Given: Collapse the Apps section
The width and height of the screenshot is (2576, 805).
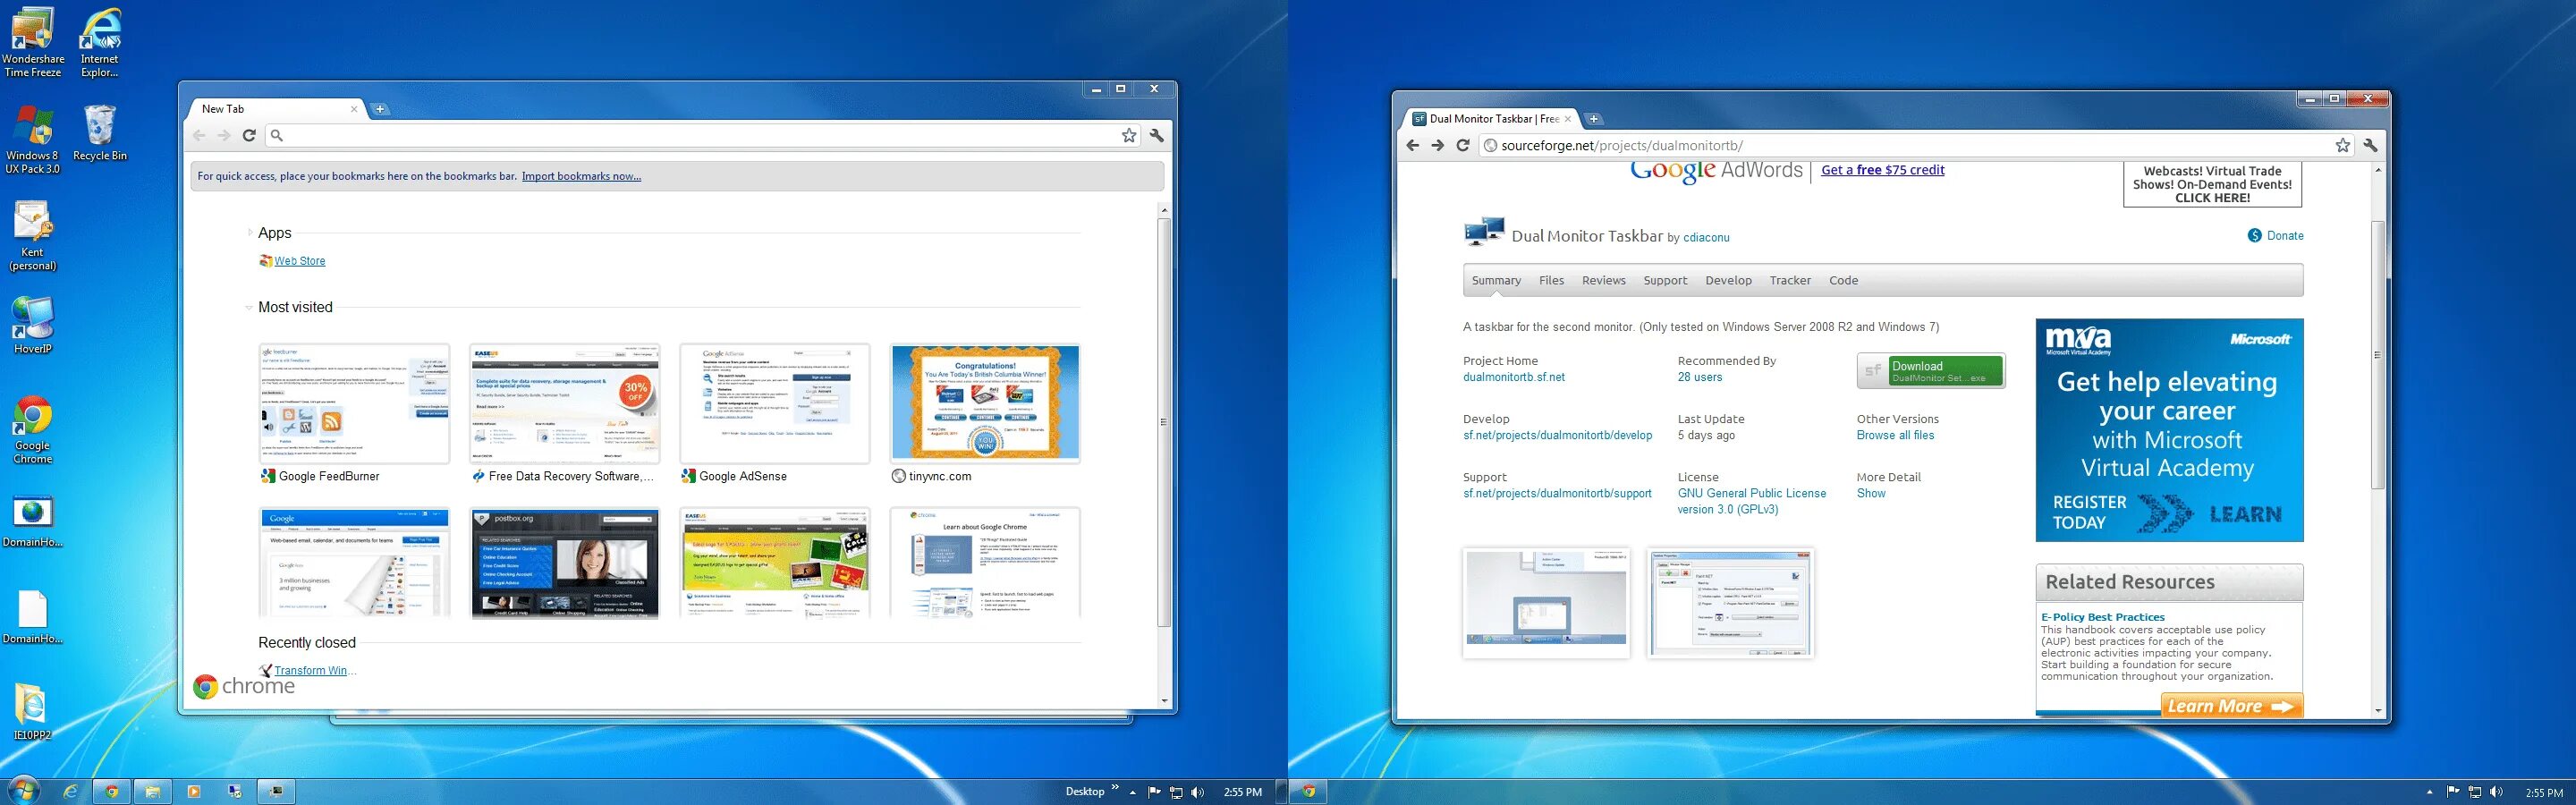Looking at the screenshot, I should point(249,233).
